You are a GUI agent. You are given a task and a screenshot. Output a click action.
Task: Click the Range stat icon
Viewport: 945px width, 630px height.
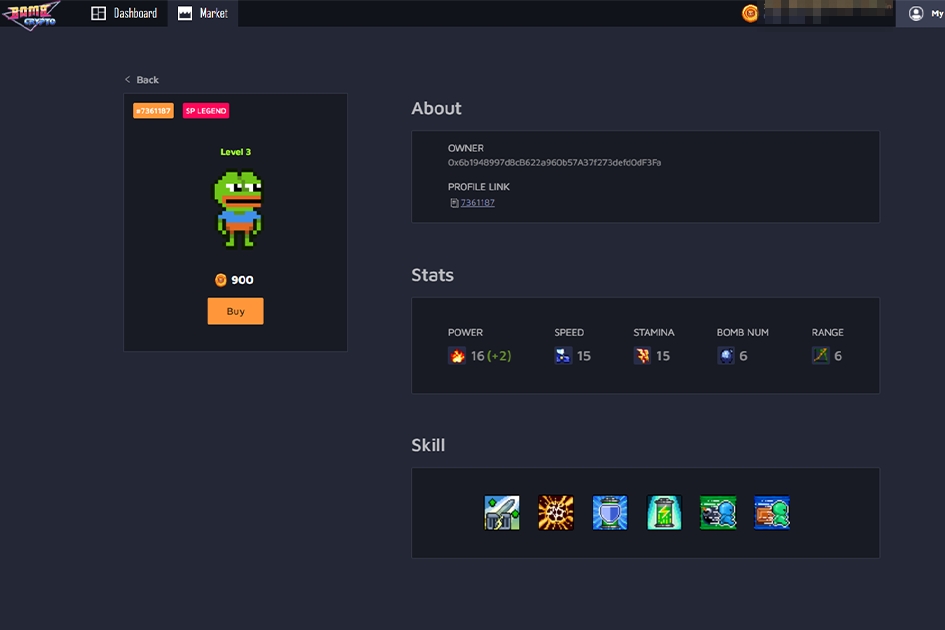point(821,355)
